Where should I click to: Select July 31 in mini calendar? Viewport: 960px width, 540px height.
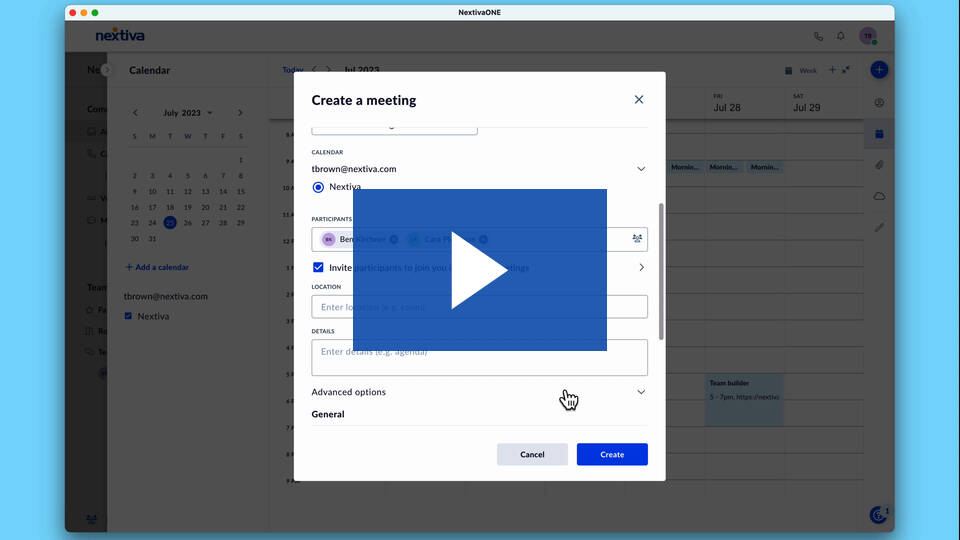pos(152,239)
